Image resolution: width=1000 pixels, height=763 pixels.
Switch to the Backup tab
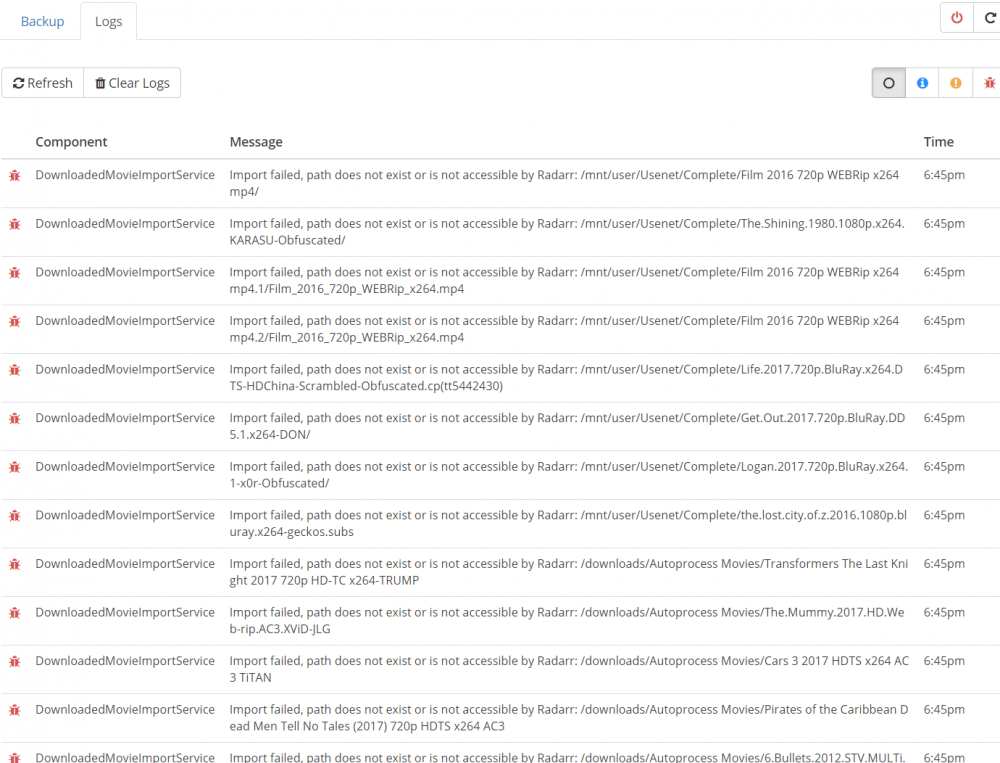coord(43,21)
